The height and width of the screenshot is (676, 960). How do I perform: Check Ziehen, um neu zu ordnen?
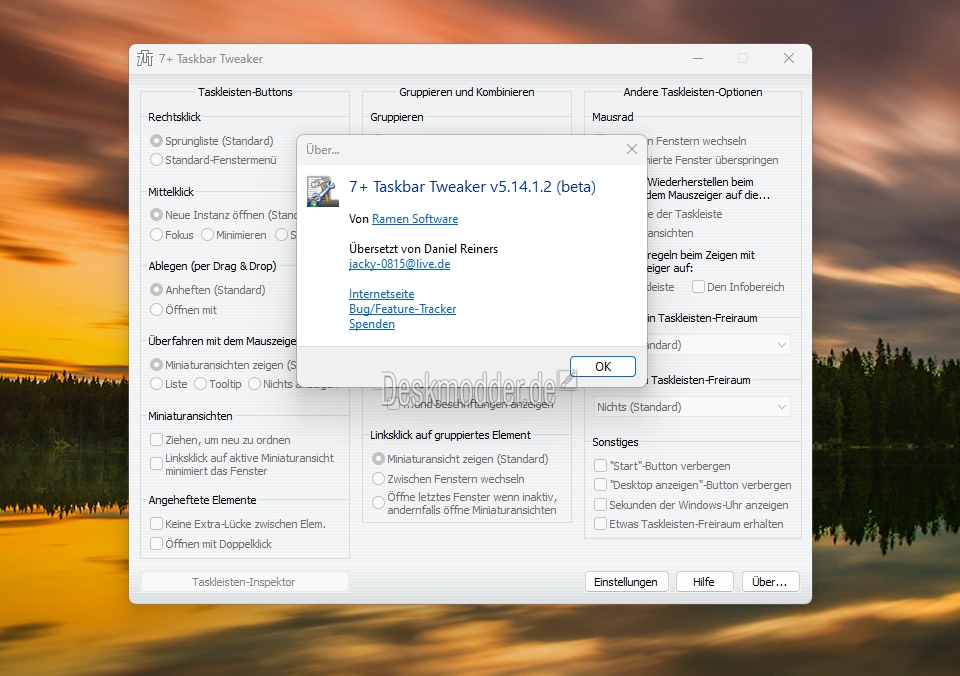(157, 440)
